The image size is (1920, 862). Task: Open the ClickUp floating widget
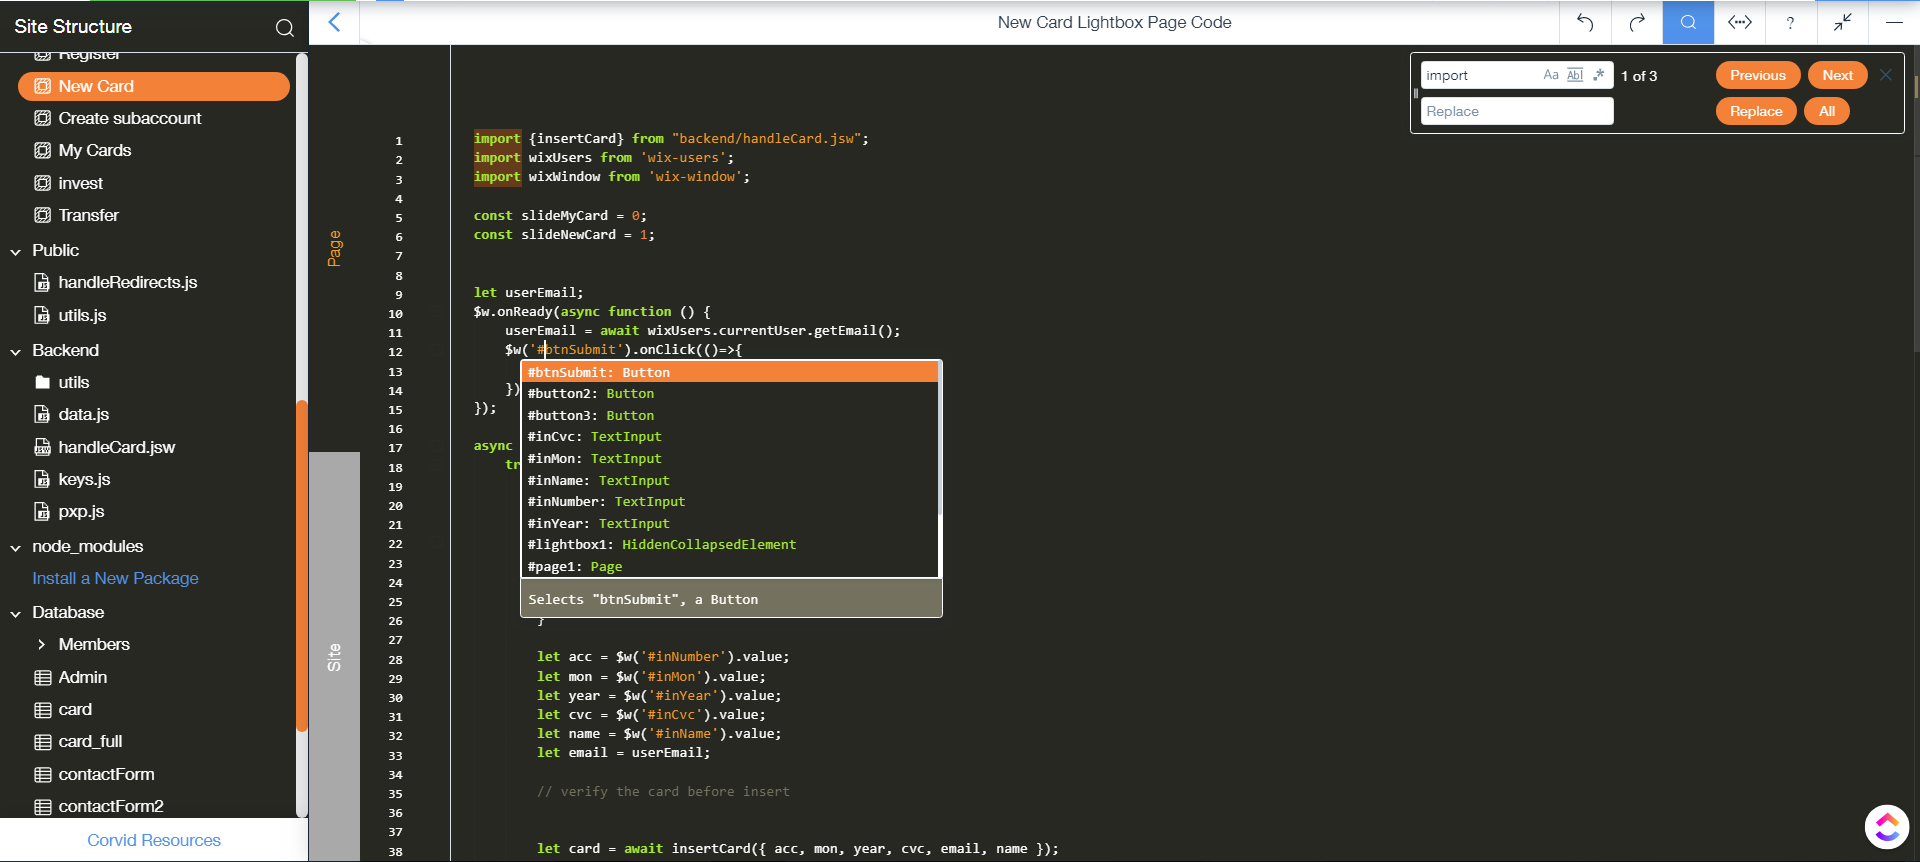(x=1886, y=826)
